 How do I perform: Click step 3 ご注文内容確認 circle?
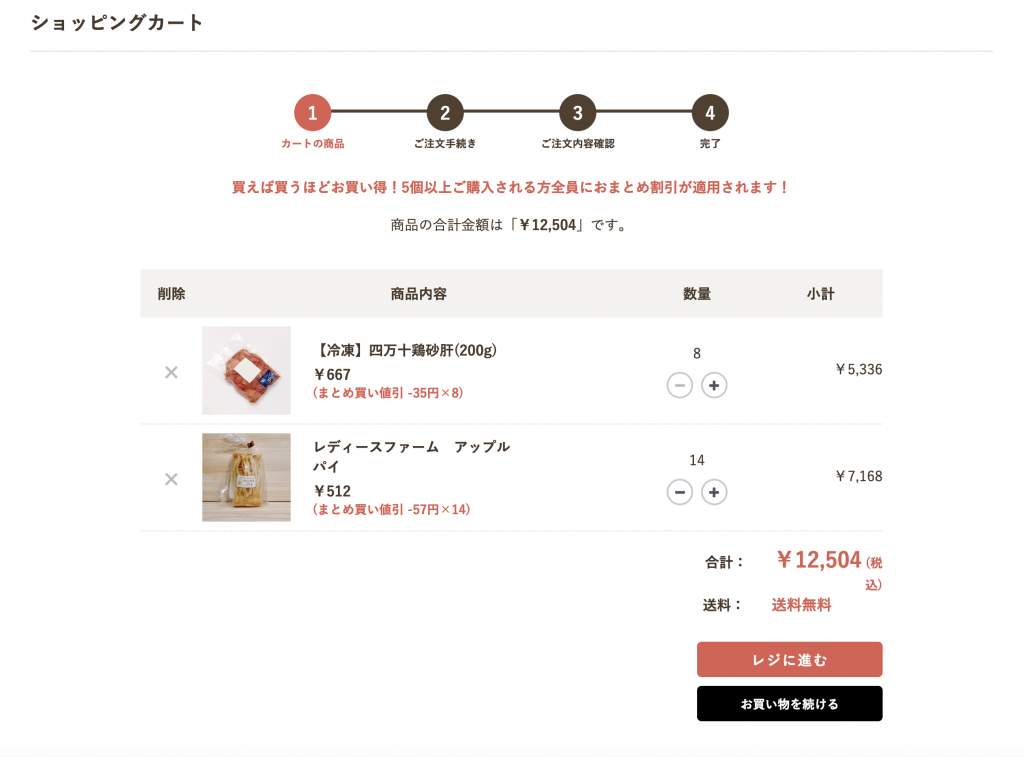coord(577,113)
